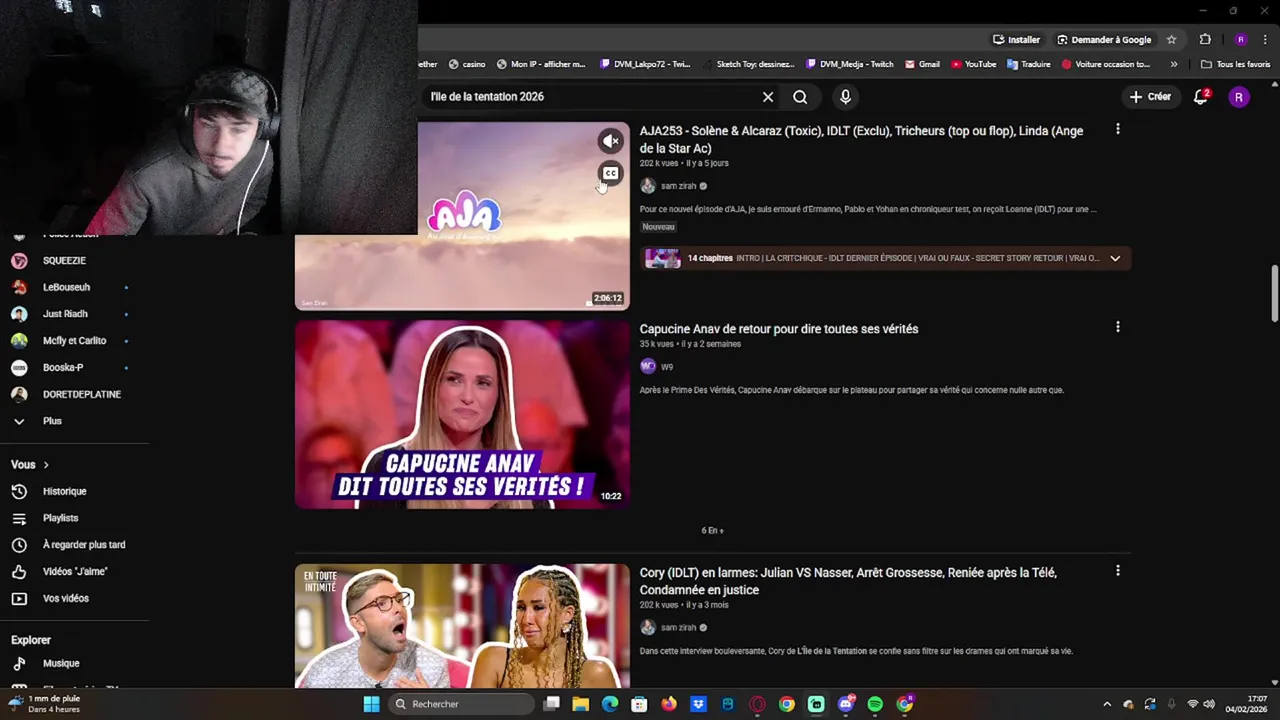Open the DORETDEPLATINE subscription
This screenshot has width=1280, height=720.
coord(82,394)
